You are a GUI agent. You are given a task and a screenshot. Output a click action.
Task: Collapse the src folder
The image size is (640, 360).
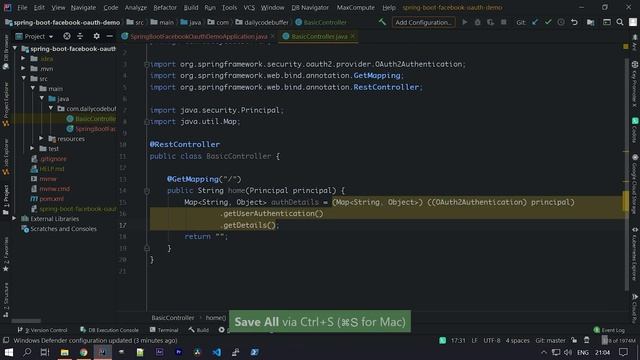pyautogui.click(x=24, y=78)
